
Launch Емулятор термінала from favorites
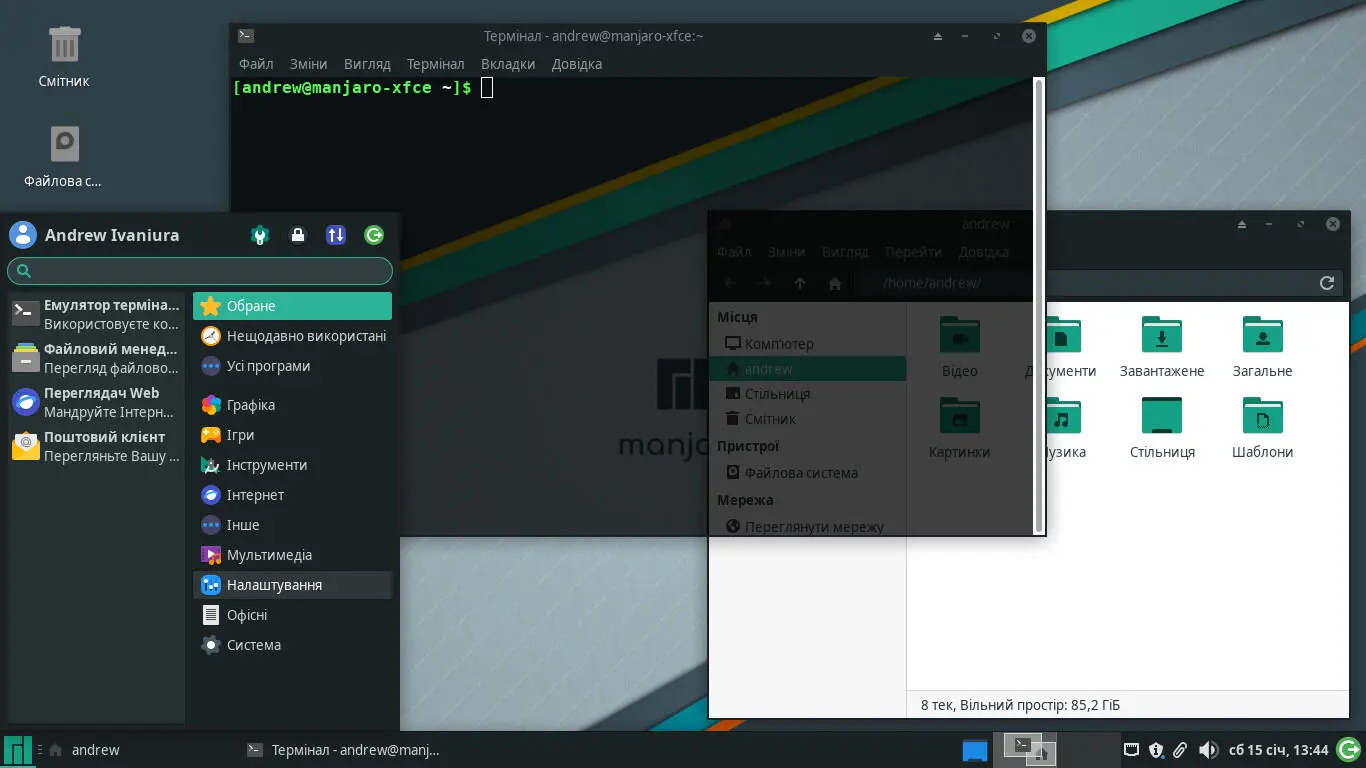(x=96, y=314)
